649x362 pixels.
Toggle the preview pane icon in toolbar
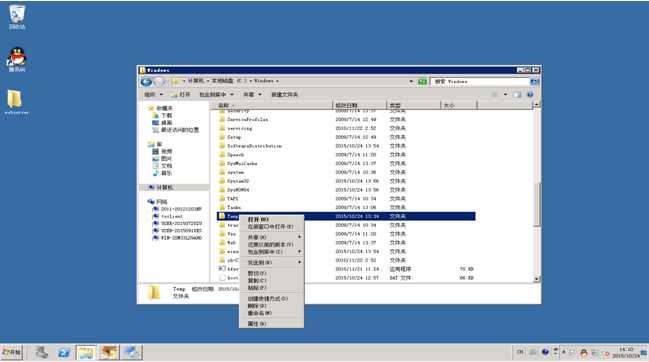[517, 95]
